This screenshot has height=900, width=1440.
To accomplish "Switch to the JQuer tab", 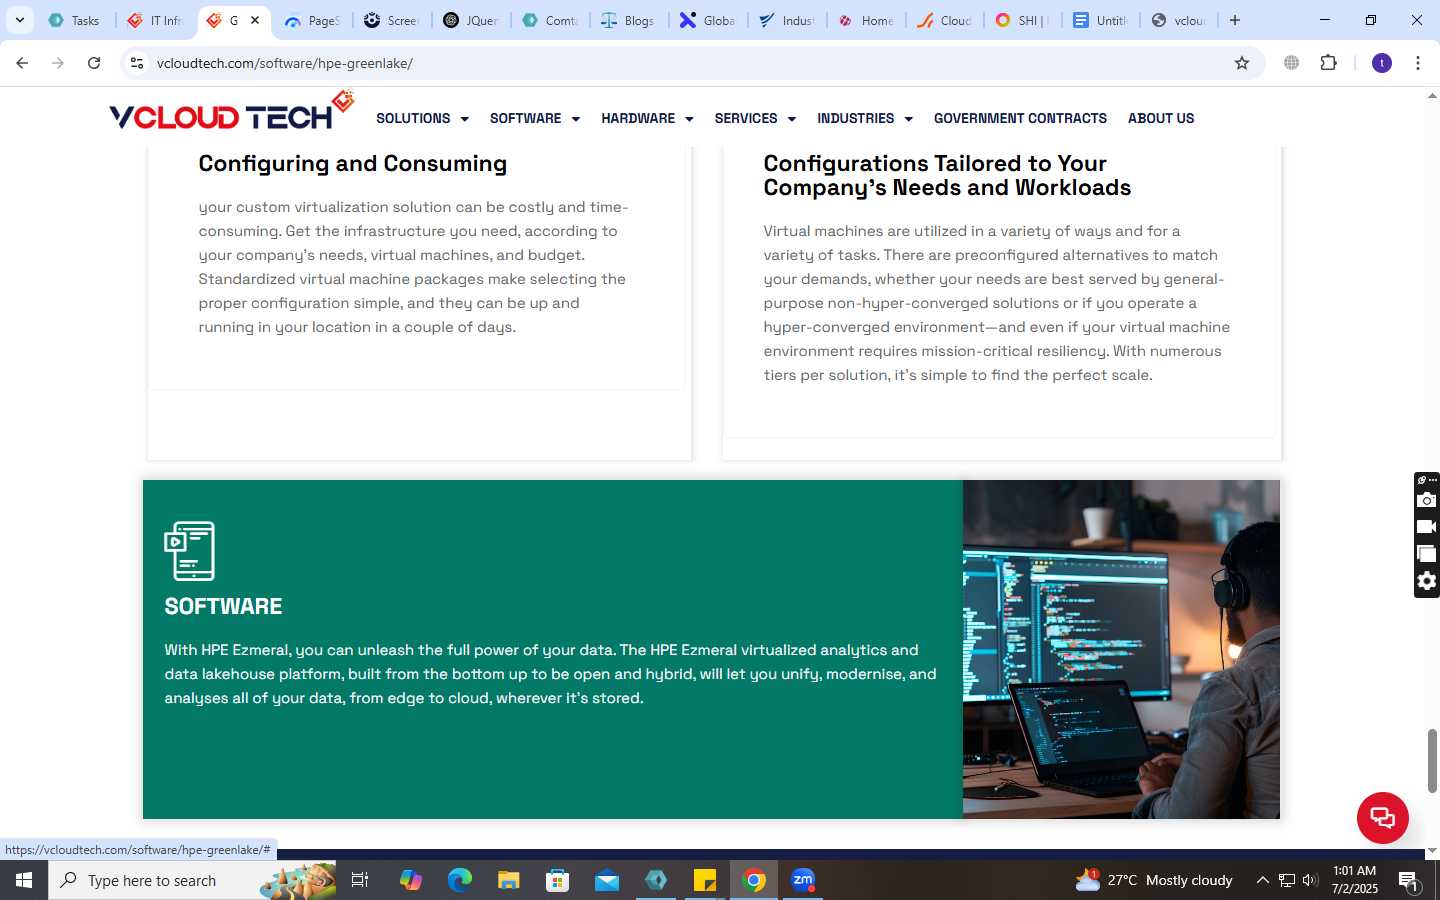I will (x=471, y=20).
